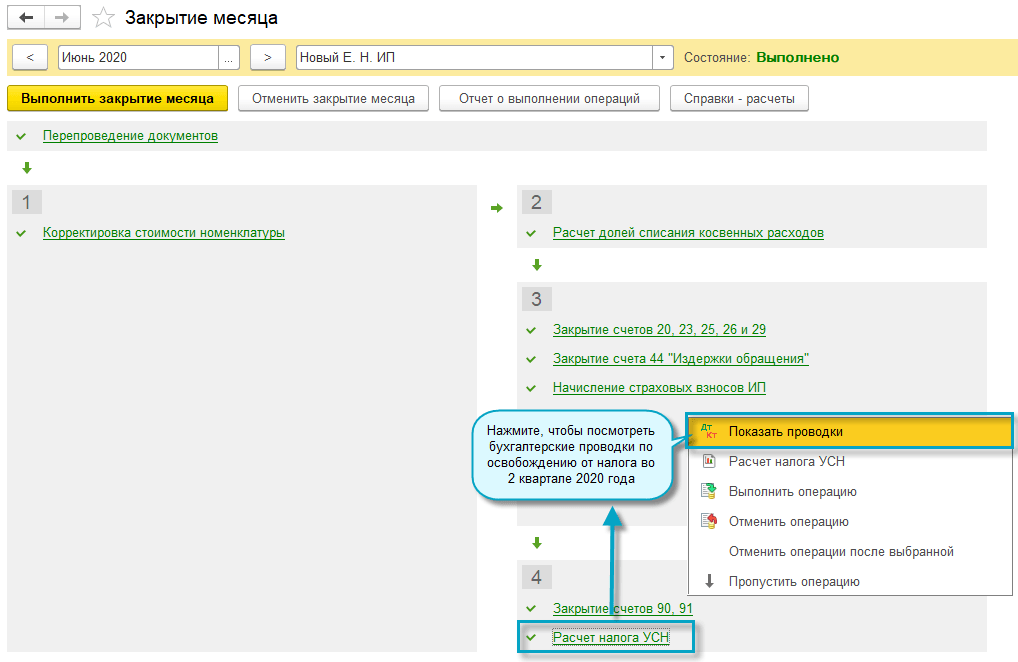Open Корректировка стоимости номенклатуры operation

pyautogui.click(x=164, y=233)
